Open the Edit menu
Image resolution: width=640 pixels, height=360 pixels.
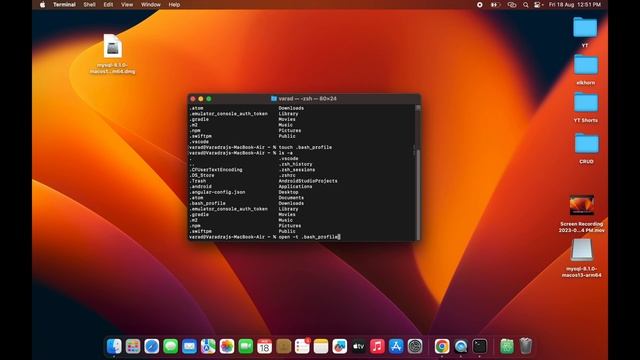tap(108, 5)
